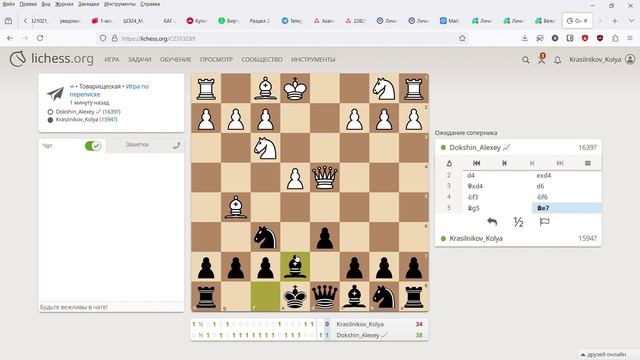Click the black king piece
Screen dimensions: 640x360
pyautogui.click(x=295, y=296)
